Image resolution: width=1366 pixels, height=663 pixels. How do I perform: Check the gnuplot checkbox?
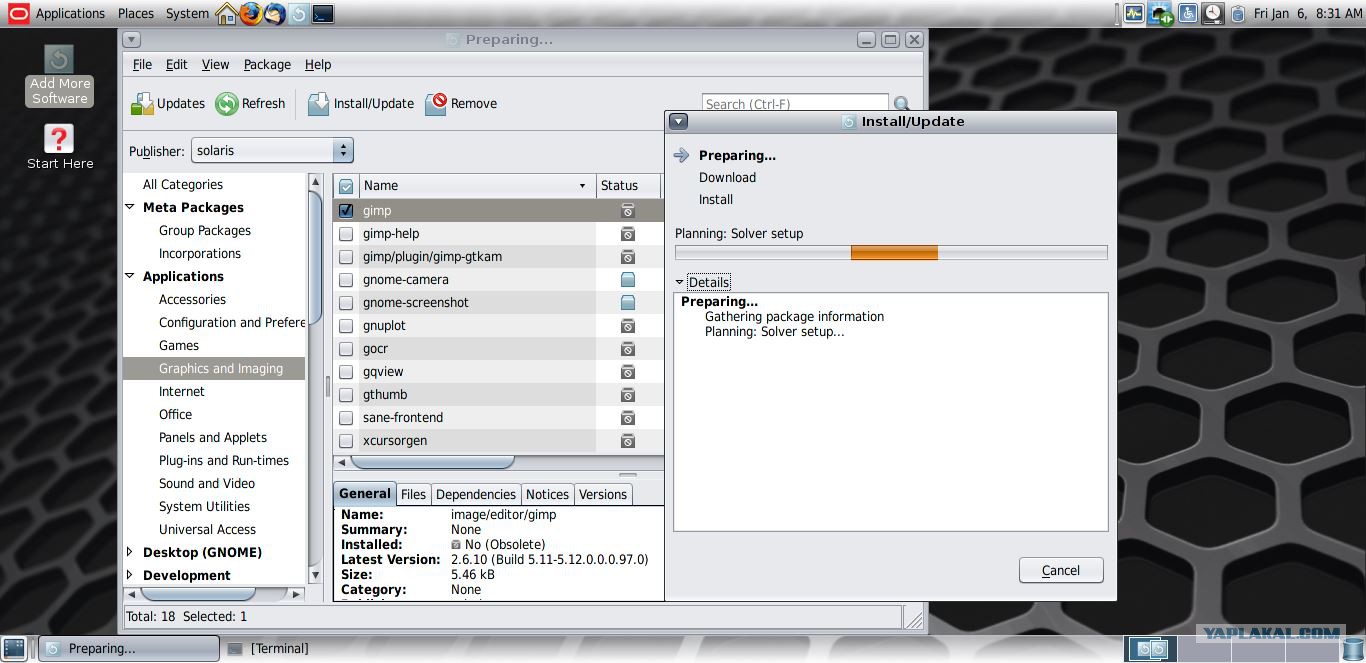tap(346, 326)
